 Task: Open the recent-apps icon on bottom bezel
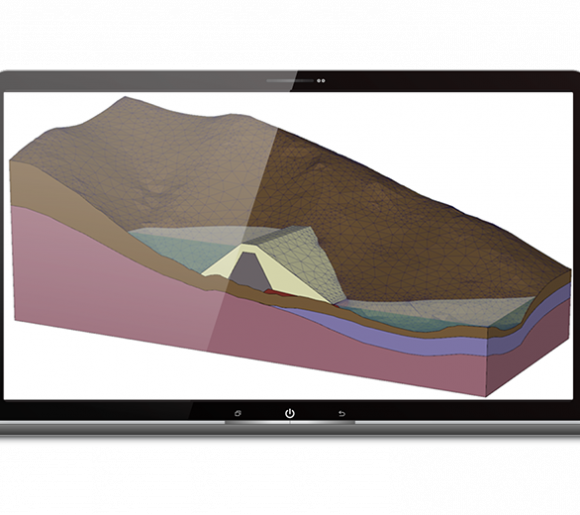[x=238, y=413]
